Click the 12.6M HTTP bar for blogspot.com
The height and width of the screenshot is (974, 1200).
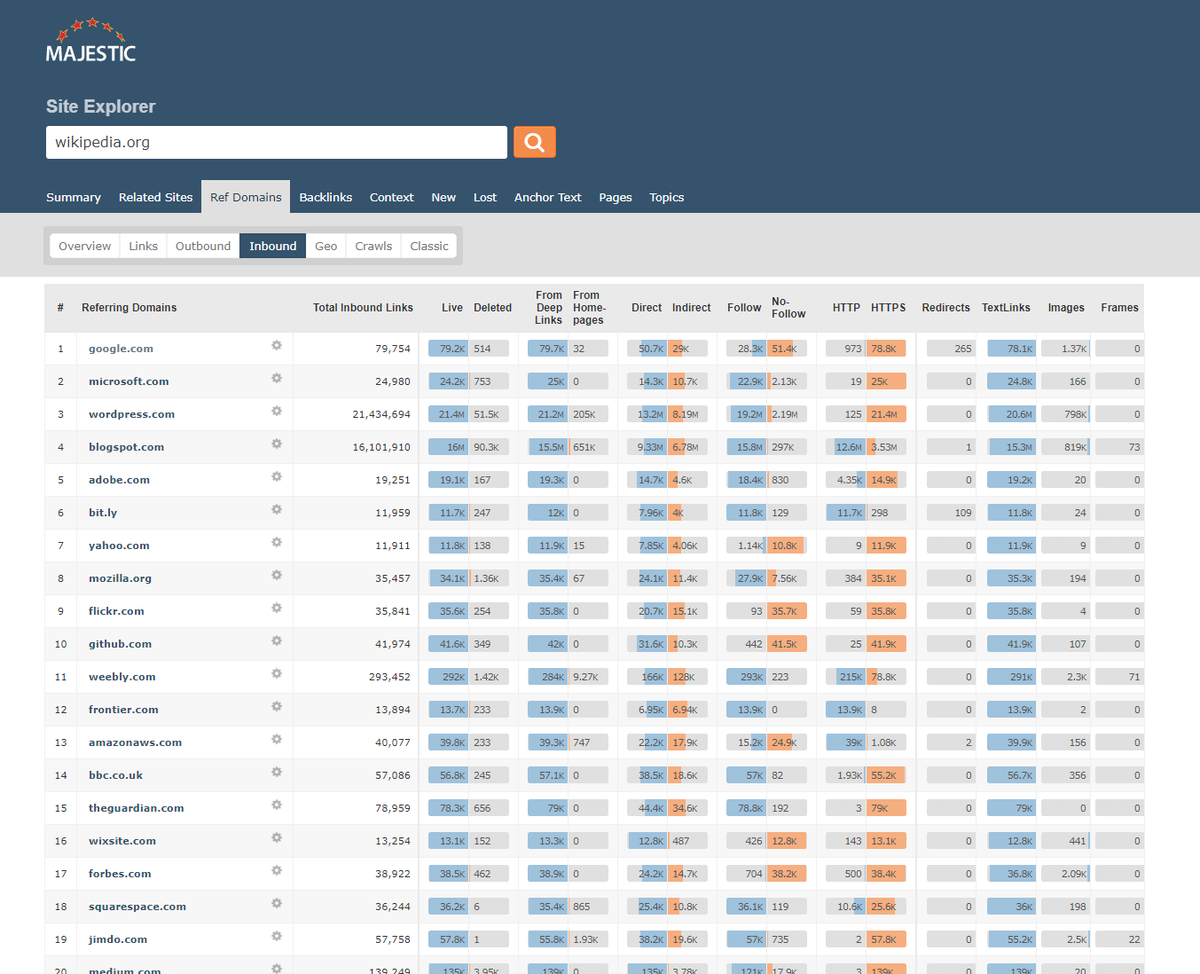(845, 447)
